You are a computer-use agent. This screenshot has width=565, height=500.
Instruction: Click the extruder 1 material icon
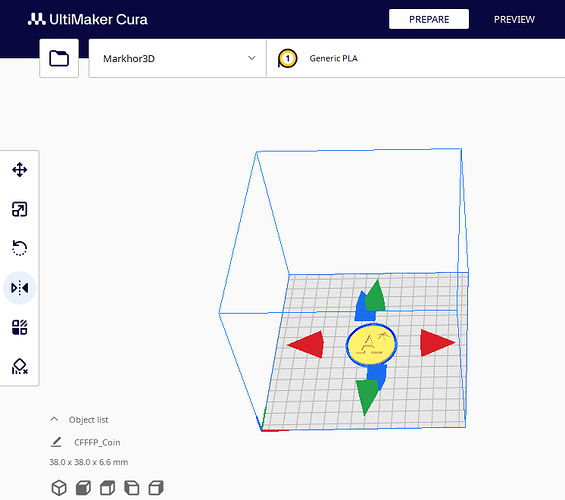[x=287, y=58]
